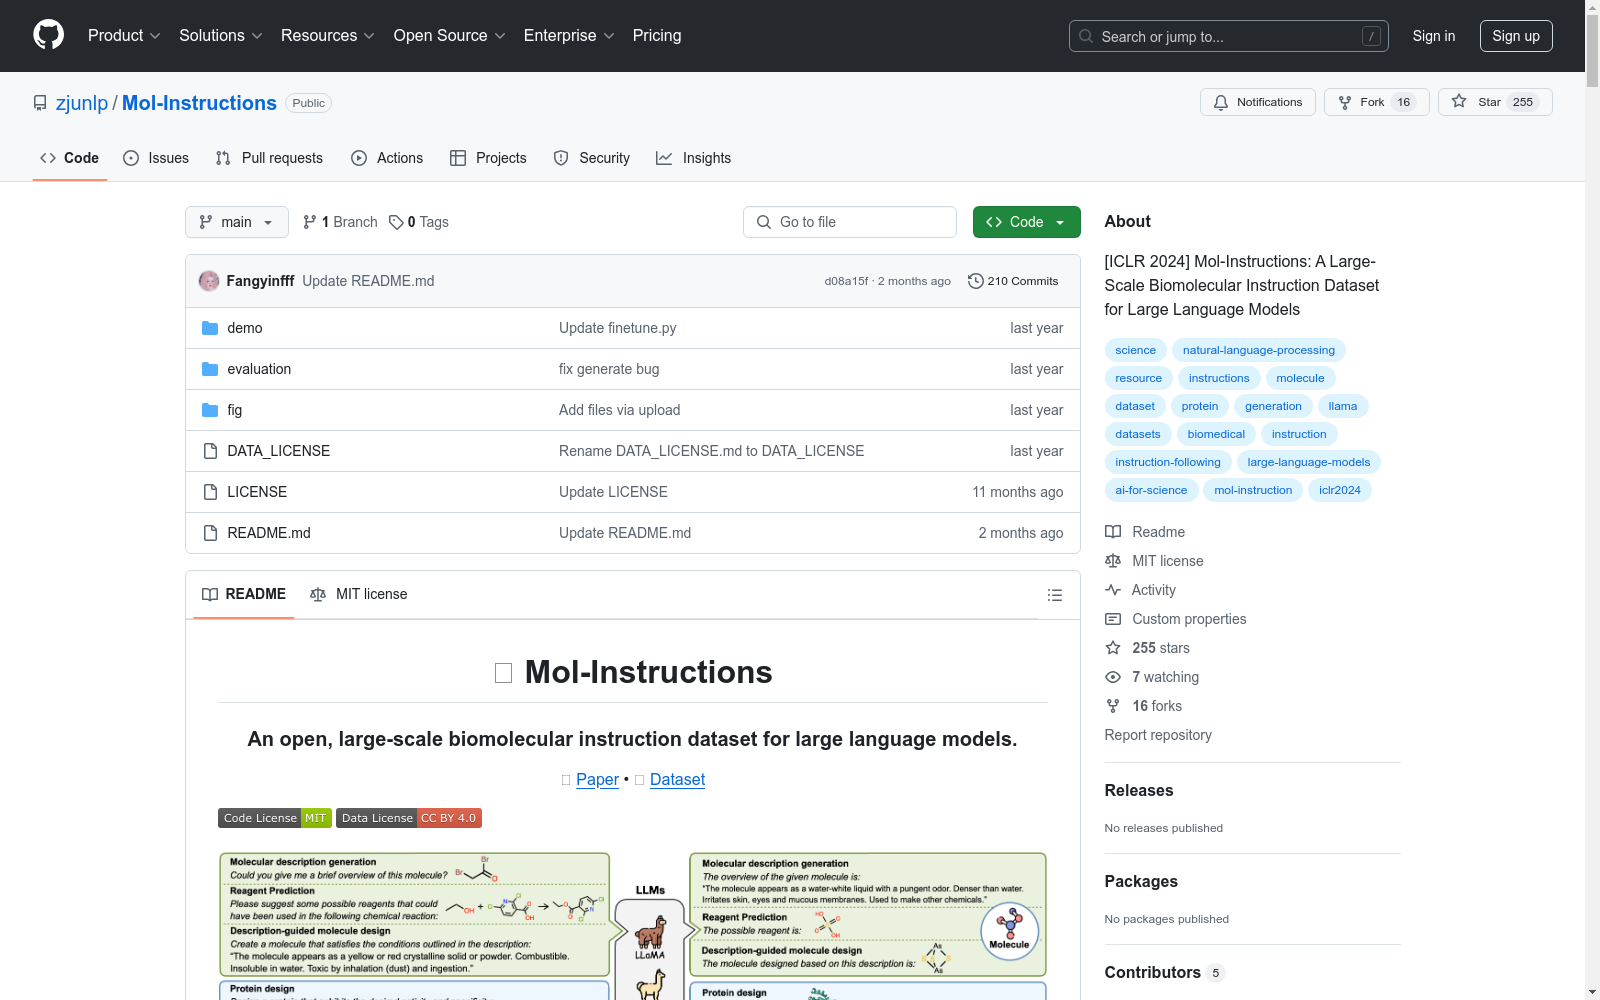
Task: Expand the Product menu
Action: tap(124, 36)
